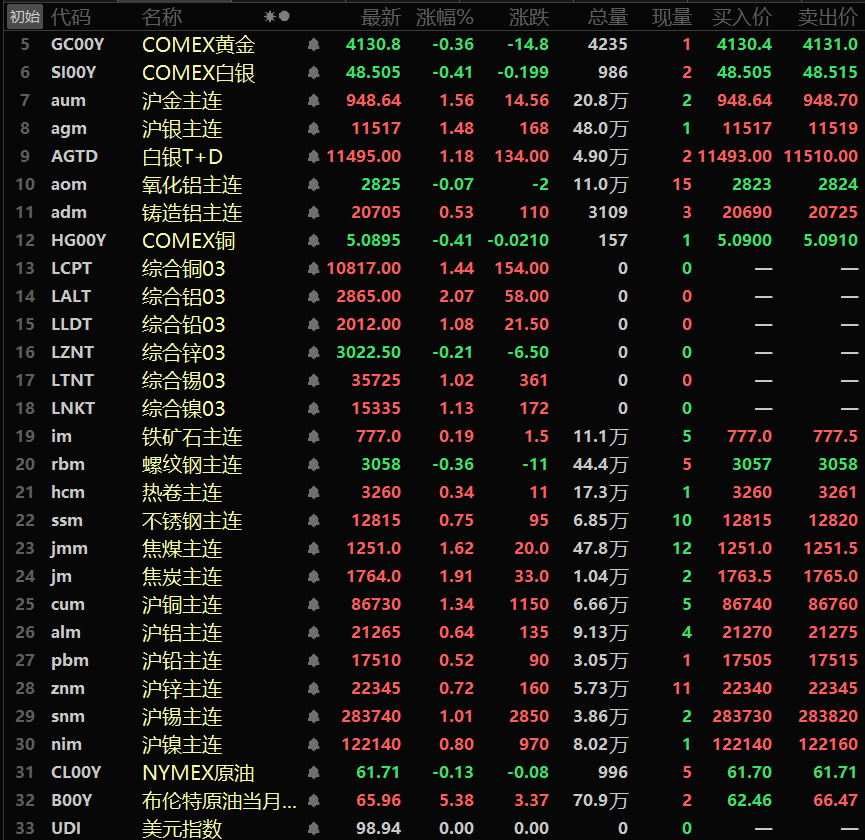This screenshot has height=840, width=865.
Task: Sort the list by 最新 column
Action: tap(381, 16)
